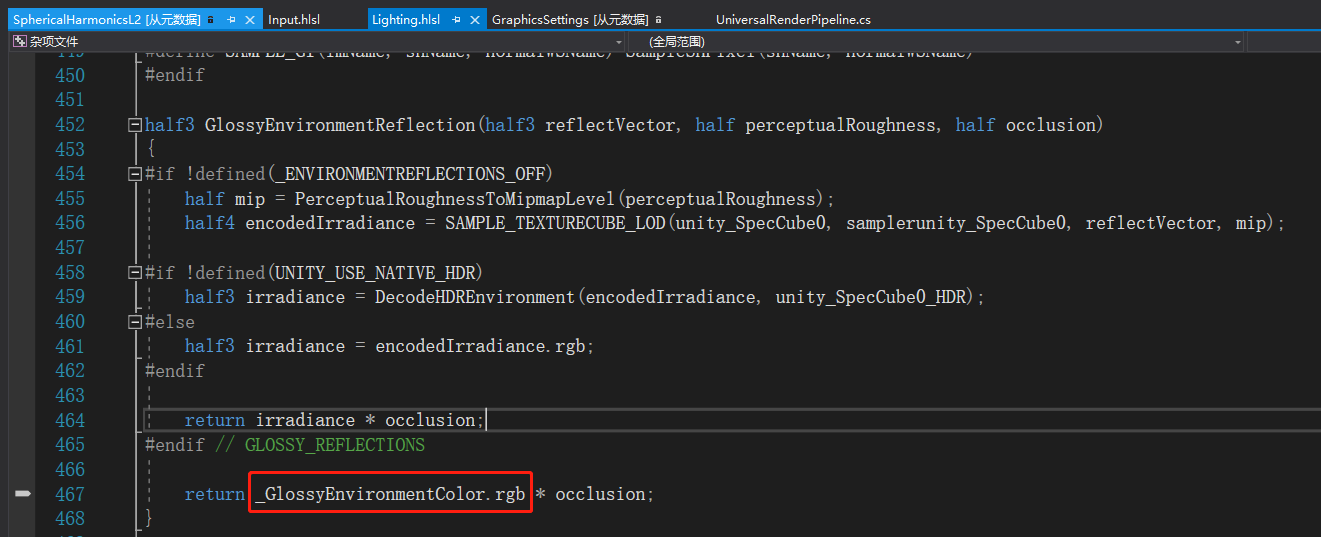This screenshot has width=1321, height=537.
Task: Click the #endif directive on line 462
Action: (x=175, y=371)
